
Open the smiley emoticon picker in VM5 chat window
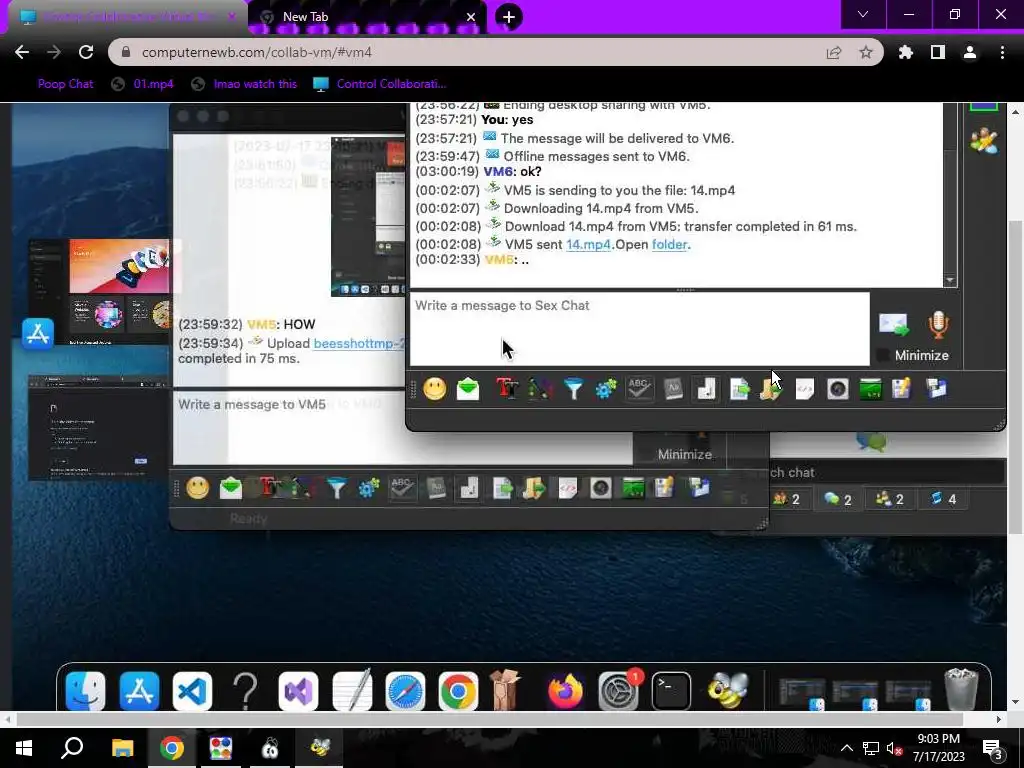pyautogui.click(x=198, y=488)
